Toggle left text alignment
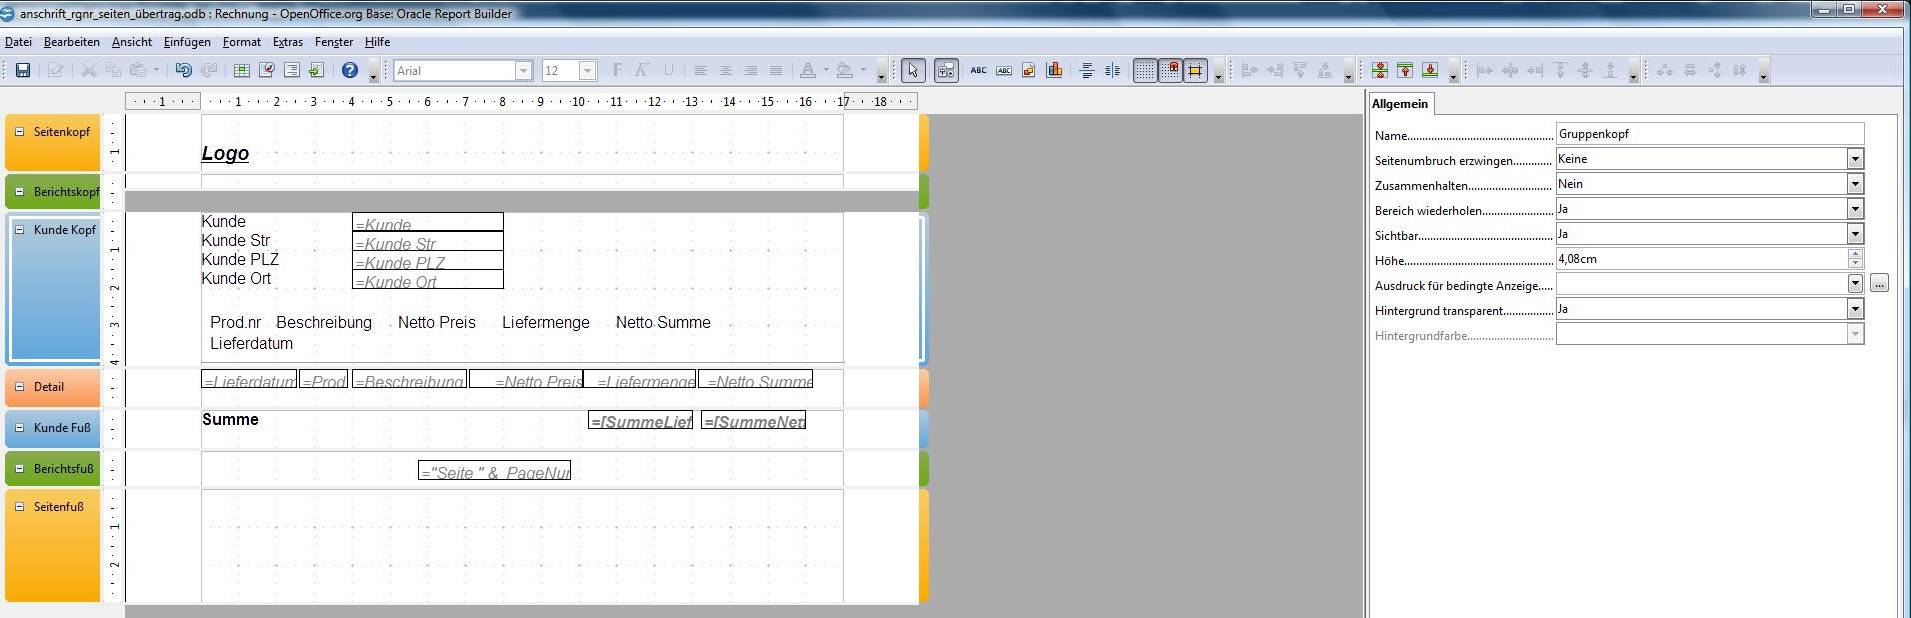Image resolution: width=1911 pixels, height=618 pixels. [x=700, y=70]
